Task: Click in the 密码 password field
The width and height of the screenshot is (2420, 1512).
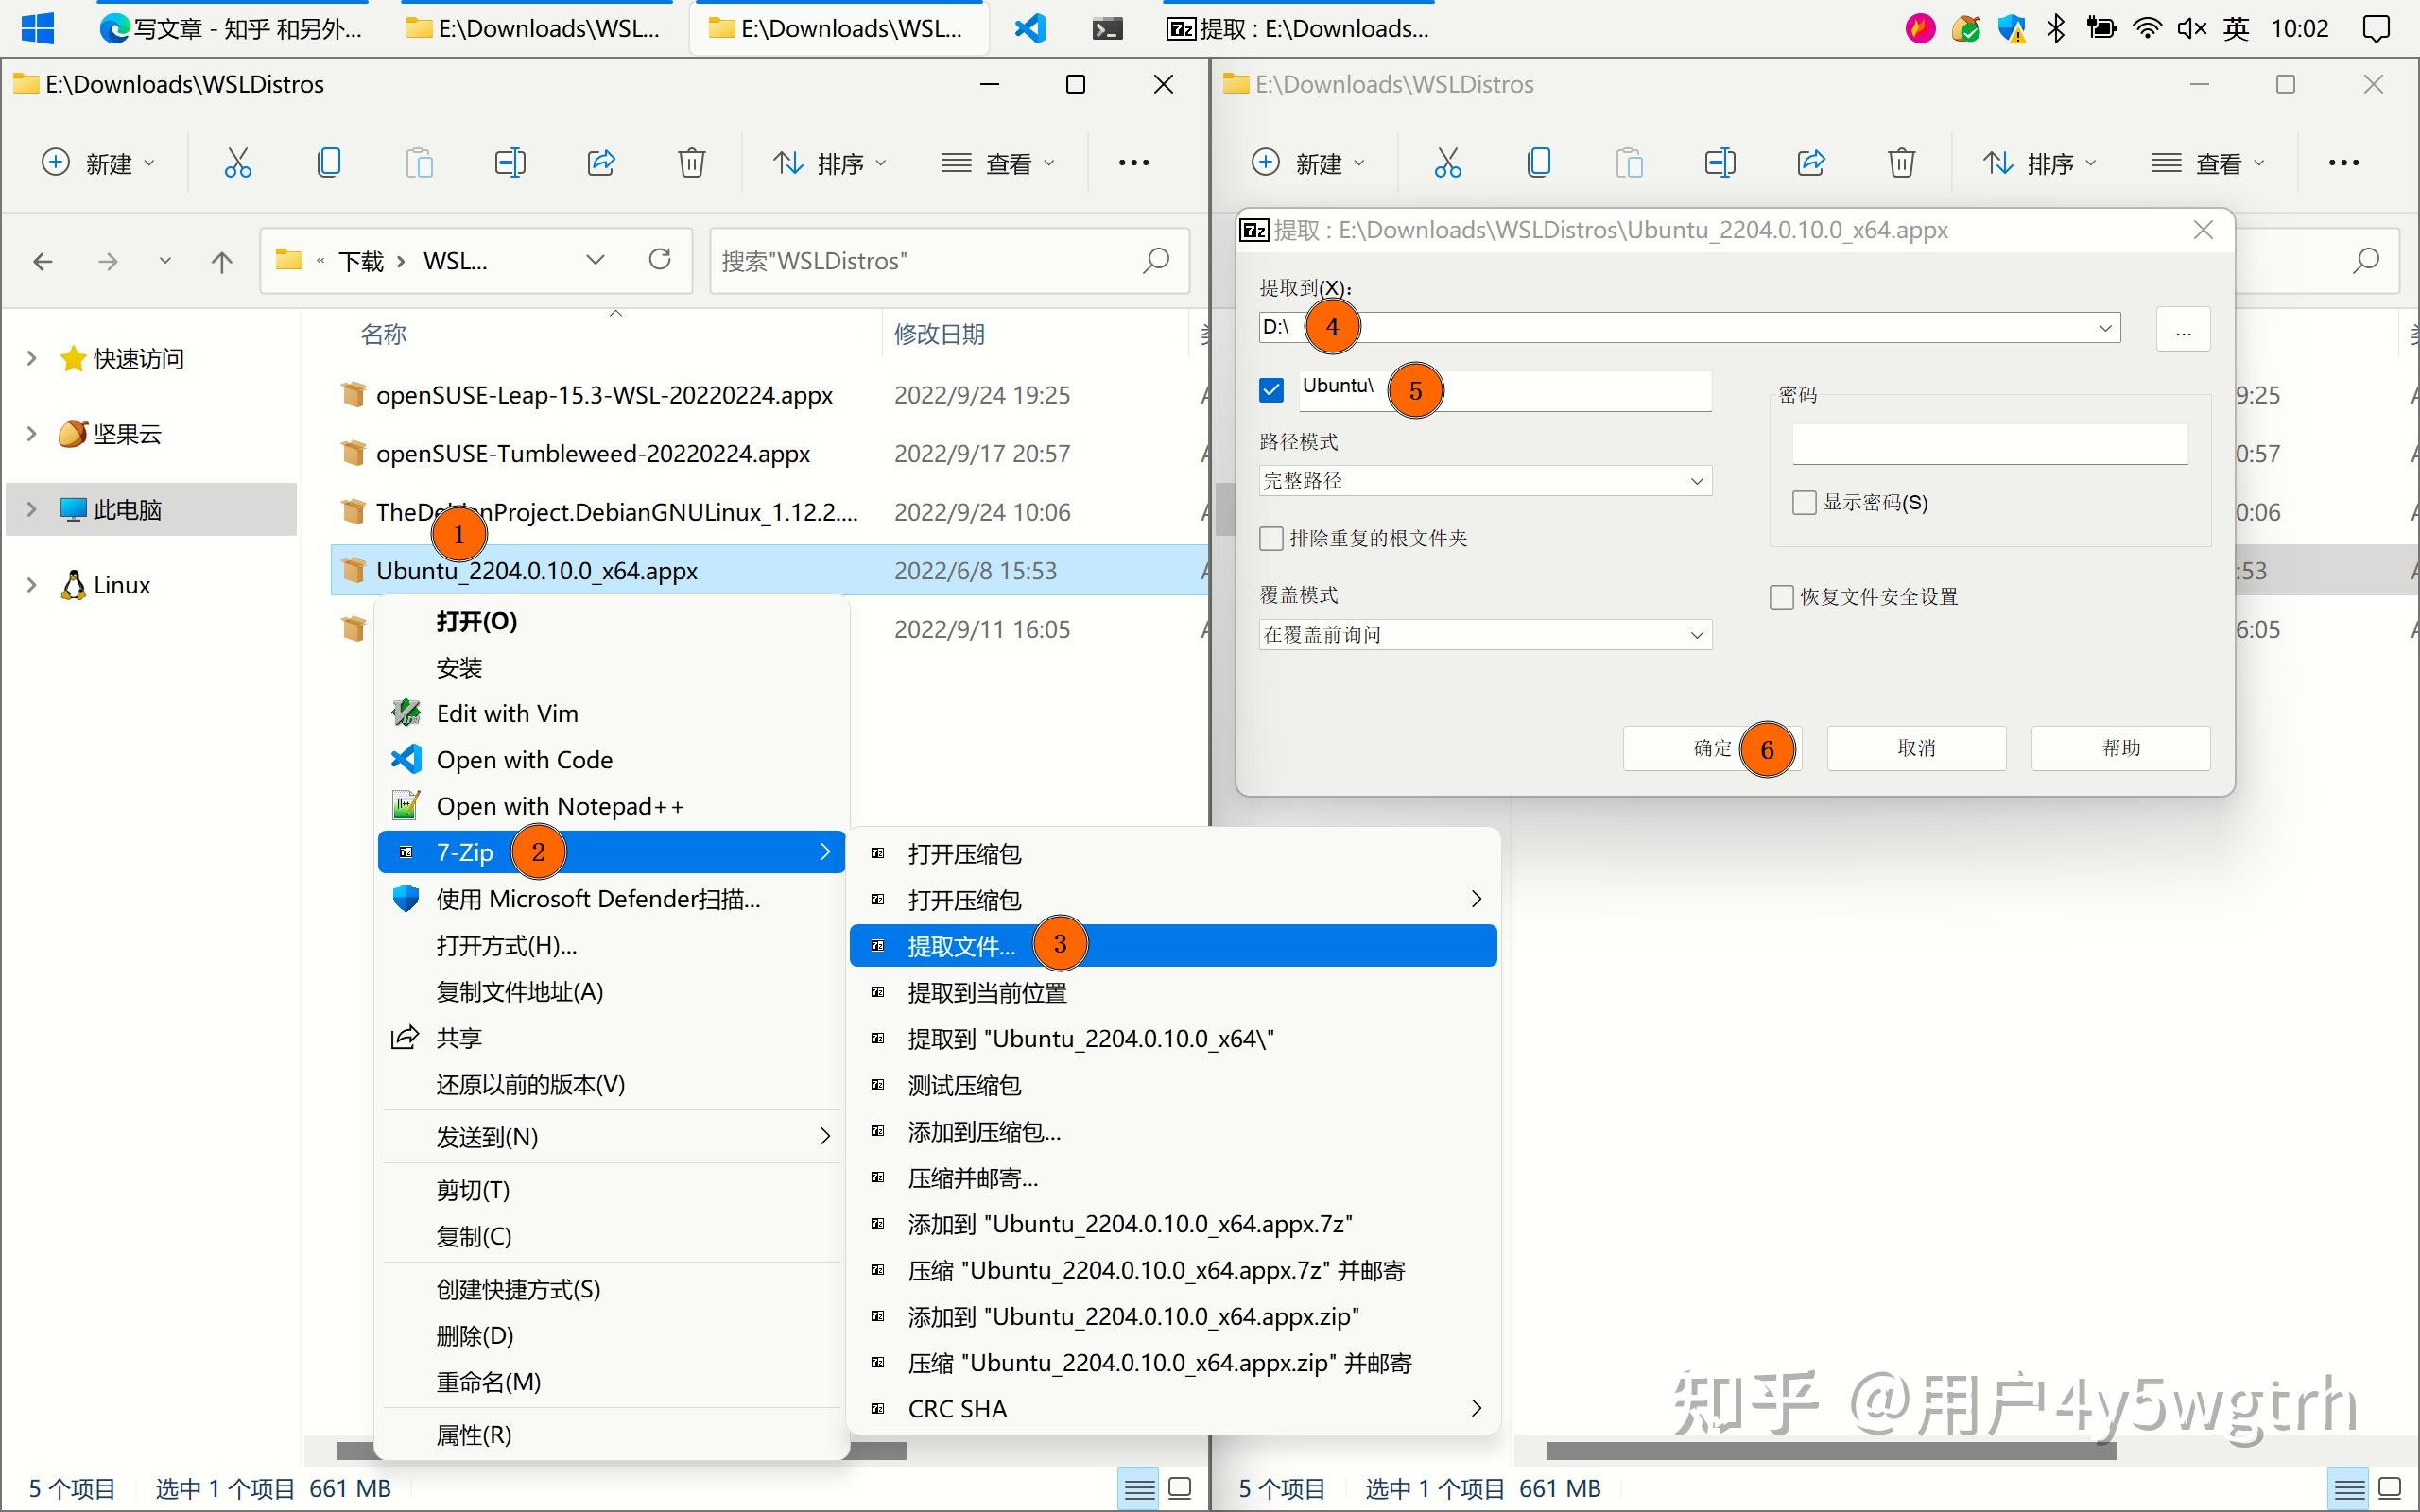Action: click(x=1989, y=444)
